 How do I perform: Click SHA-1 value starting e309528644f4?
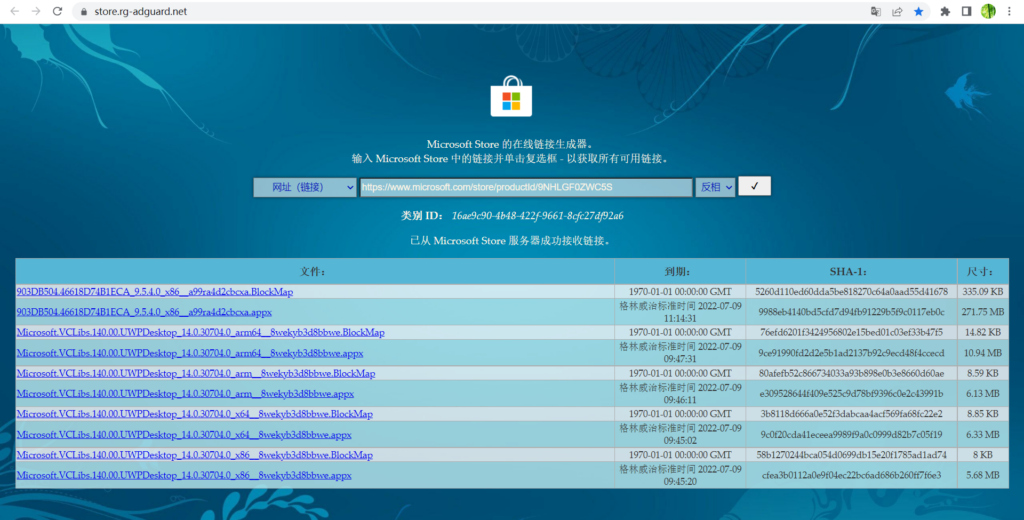[x=852, y=394]
